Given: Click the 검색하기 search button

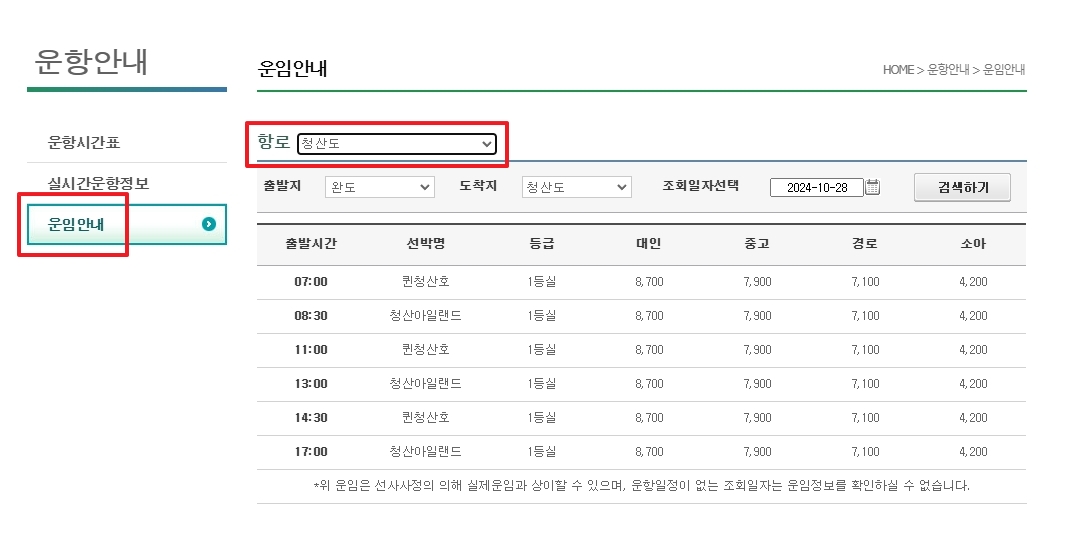Looking at the screenshot, I should [962, 187].
